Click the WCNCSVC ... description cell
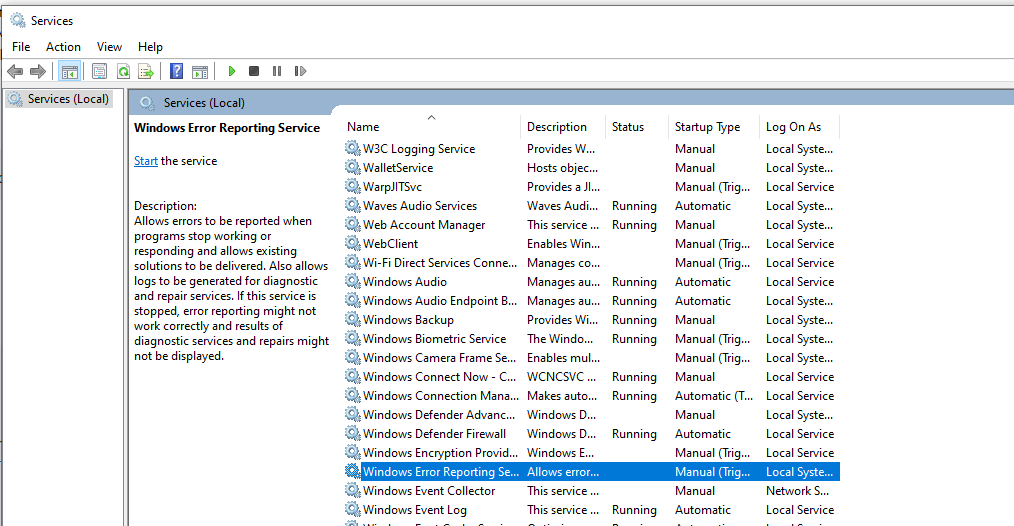Viewport: 1014px width, 526px height. tap(562, 377)
